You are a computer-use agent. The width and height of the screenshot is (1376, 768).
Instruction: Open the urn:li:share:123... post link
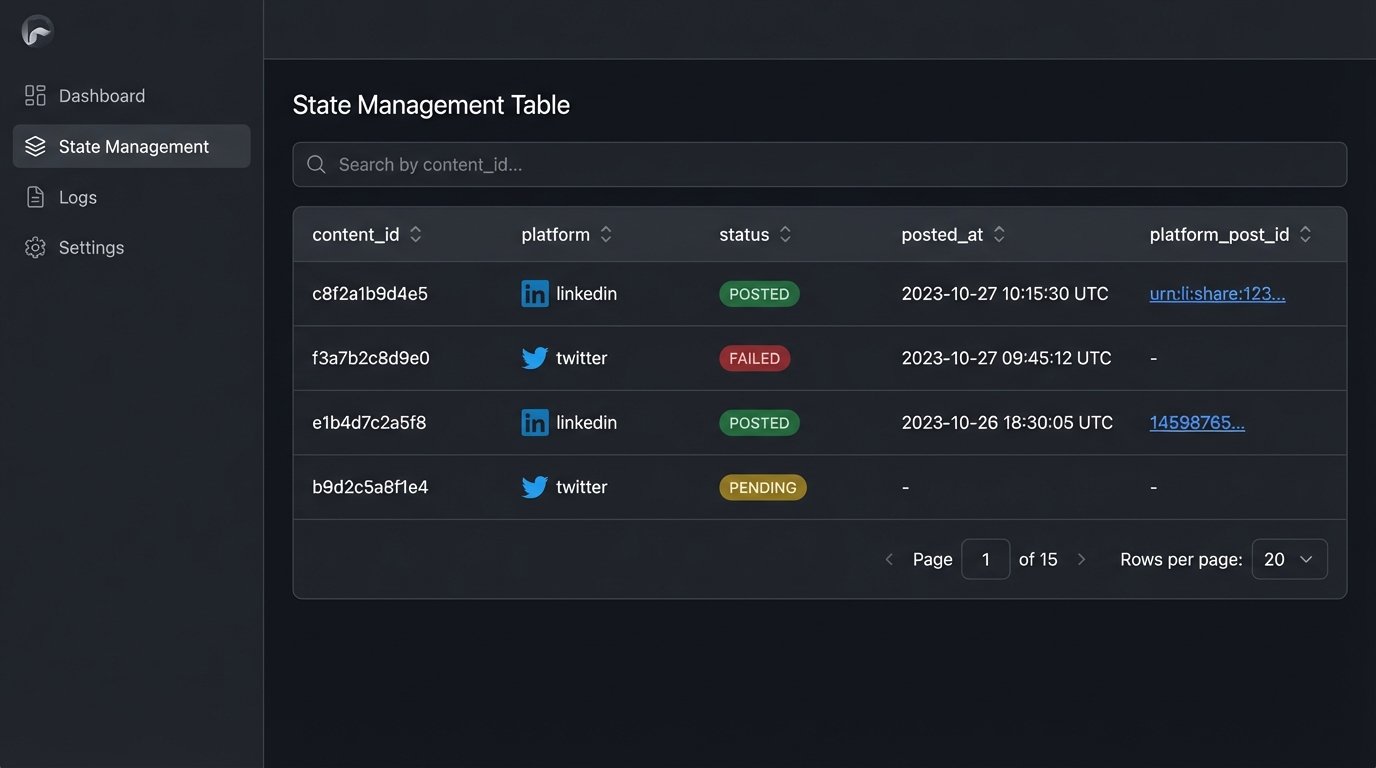[1217, 294]
